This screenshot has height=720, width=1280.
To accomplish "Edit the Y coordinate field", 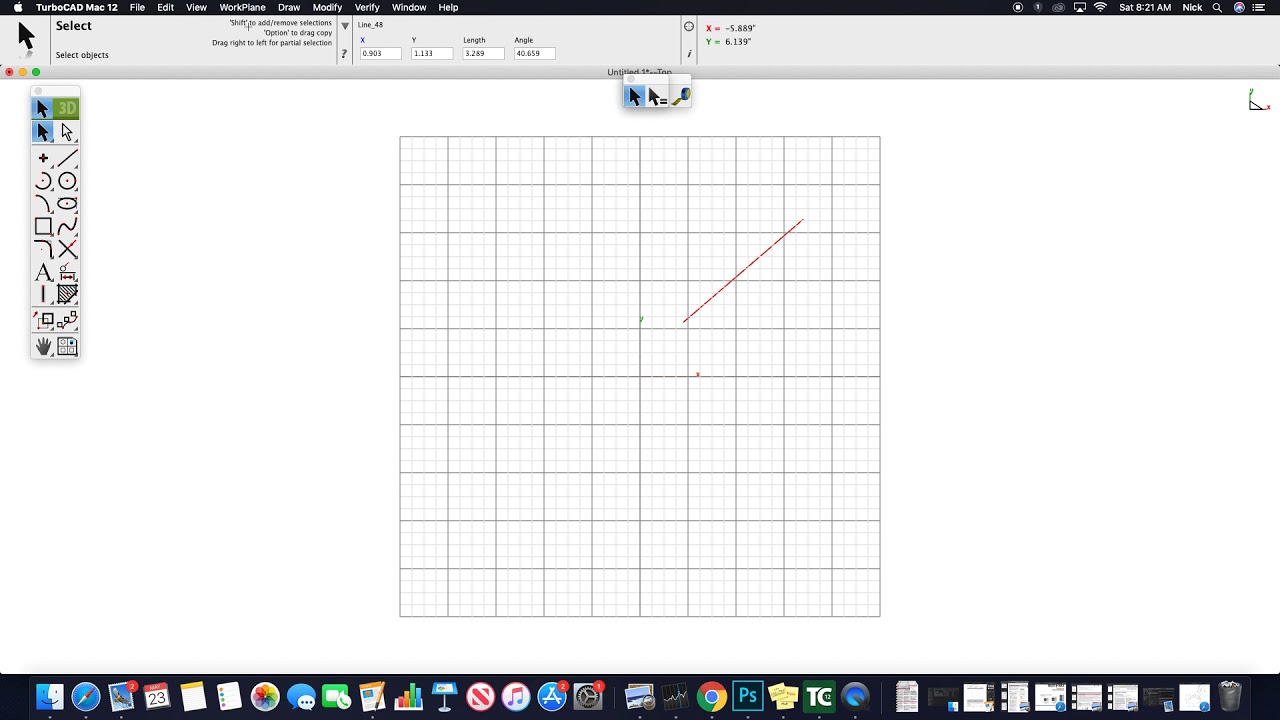I will tap(431, 53).
